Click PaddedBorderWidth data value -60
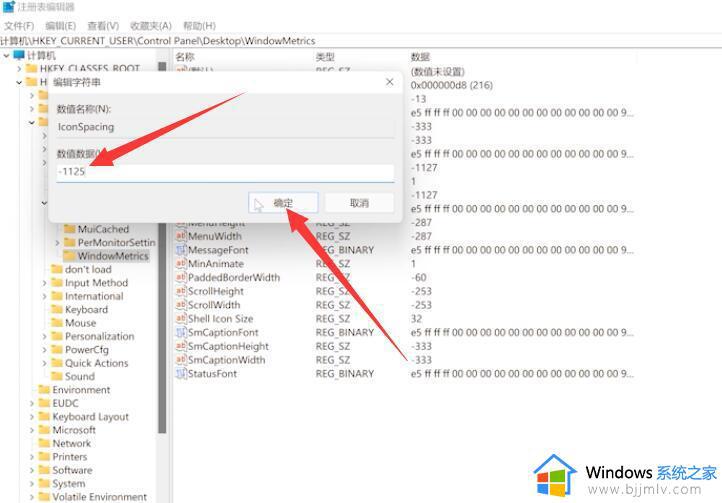This screenshot has width=722, height=503. [x=419, y=278]
